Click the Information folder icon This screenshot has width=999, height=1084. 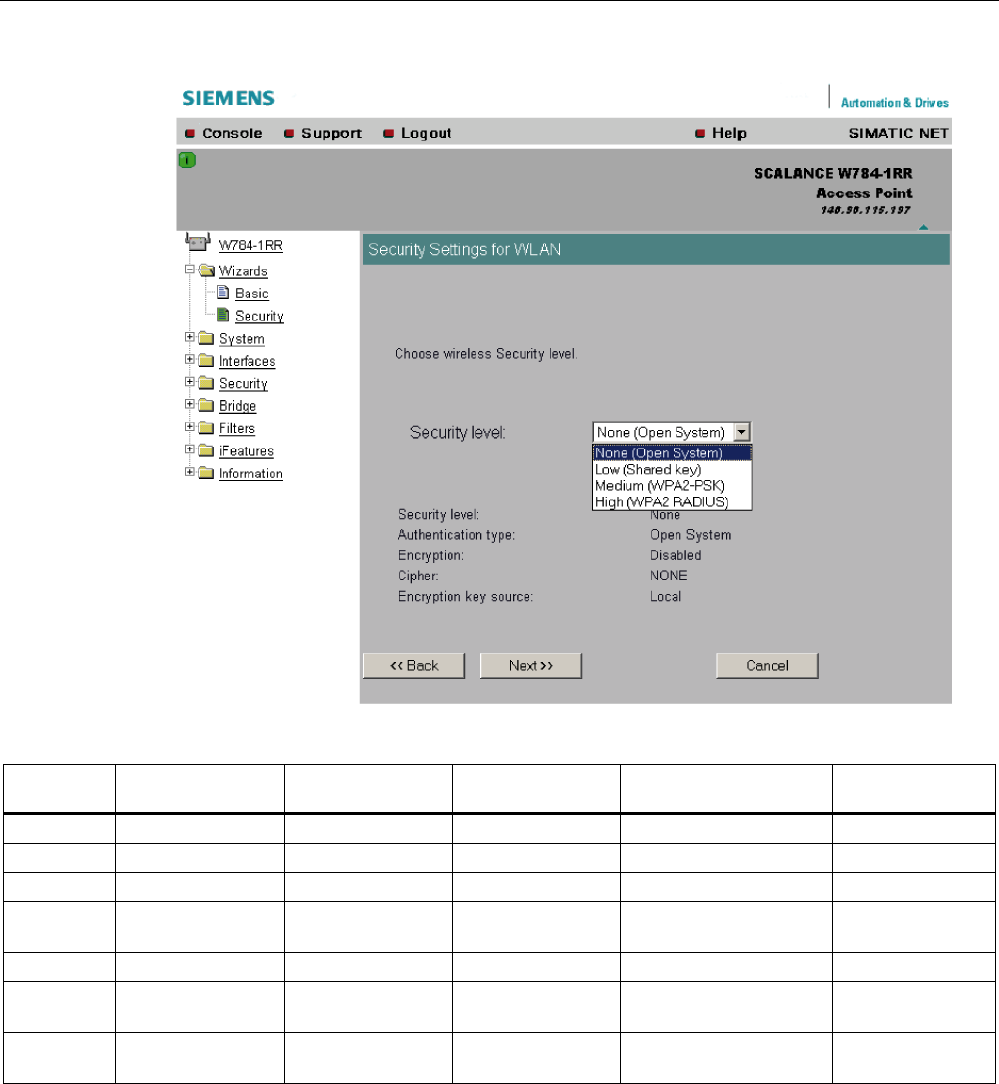[206, 473]
